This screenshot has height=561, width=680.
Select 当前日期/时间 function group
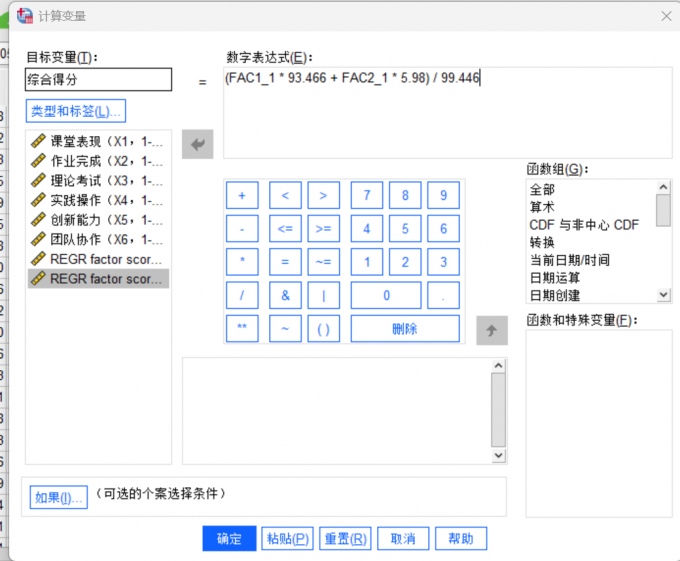pyautogui.click(x=570, y=260)
